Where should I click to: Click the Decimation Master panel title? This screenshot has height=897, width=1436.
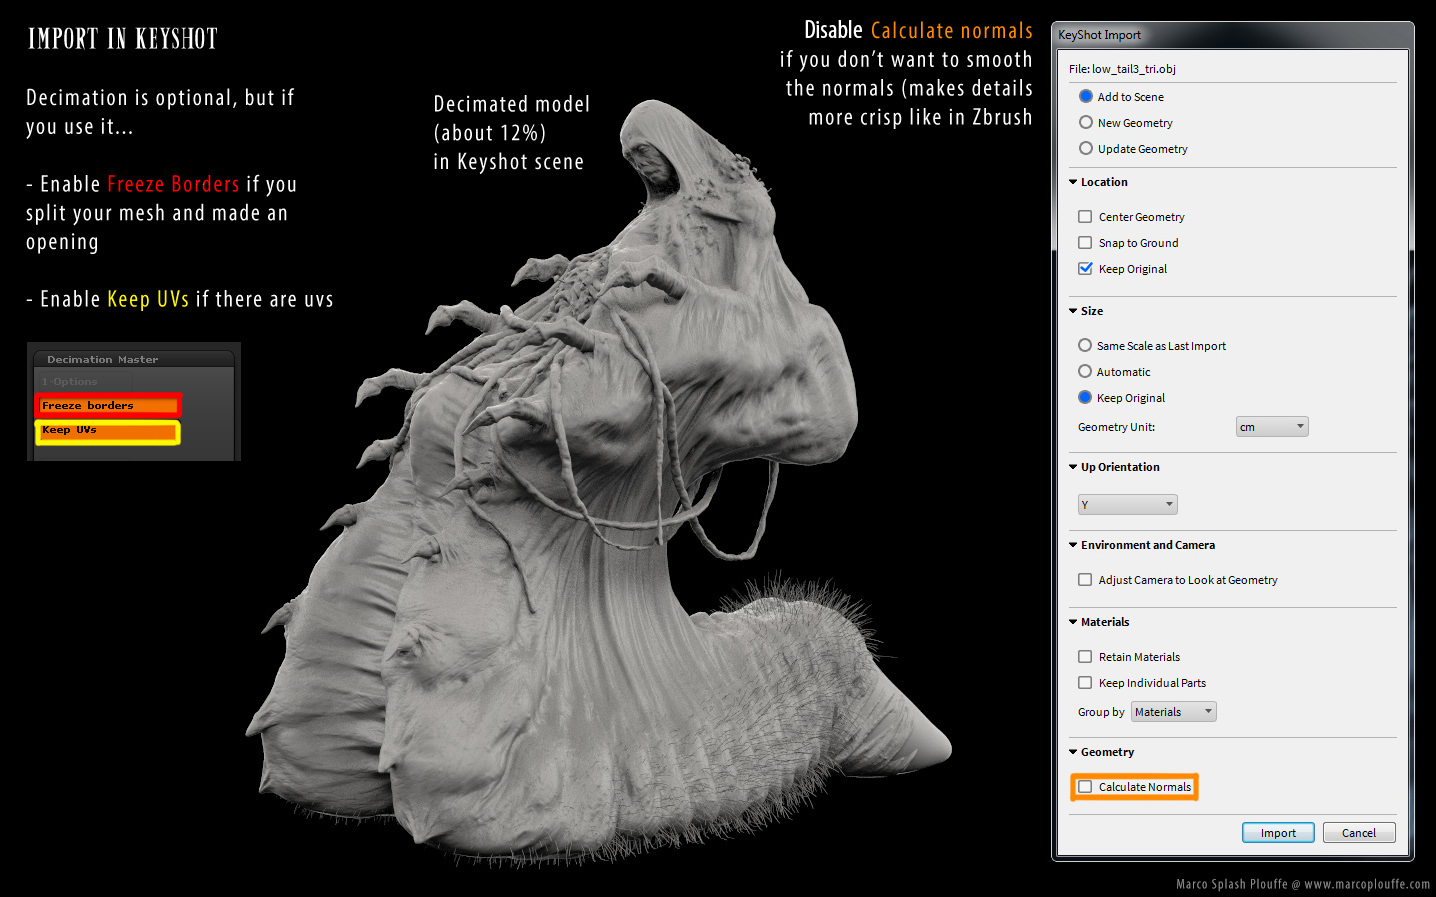[x=103, y=360]
